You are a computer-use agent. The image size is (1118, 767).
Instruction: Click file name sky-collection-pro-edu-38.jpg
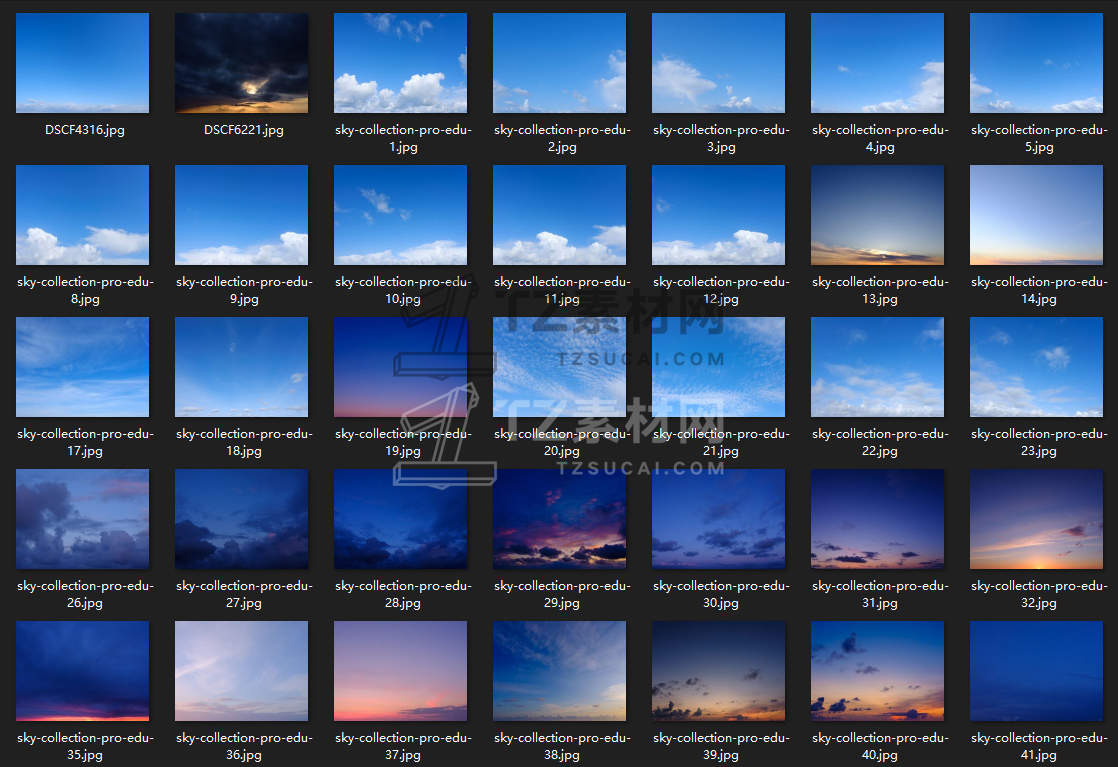(x=563, y=746)
